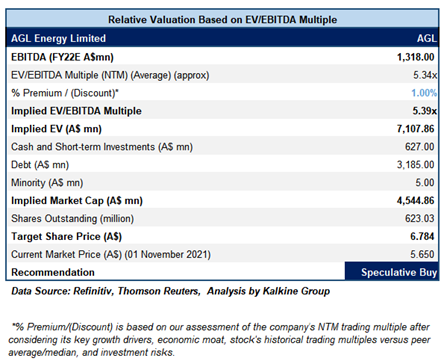Select the Implied EV value 7,107.86
The height and width of the screenshot is (361, 444).
pos(415,129)
